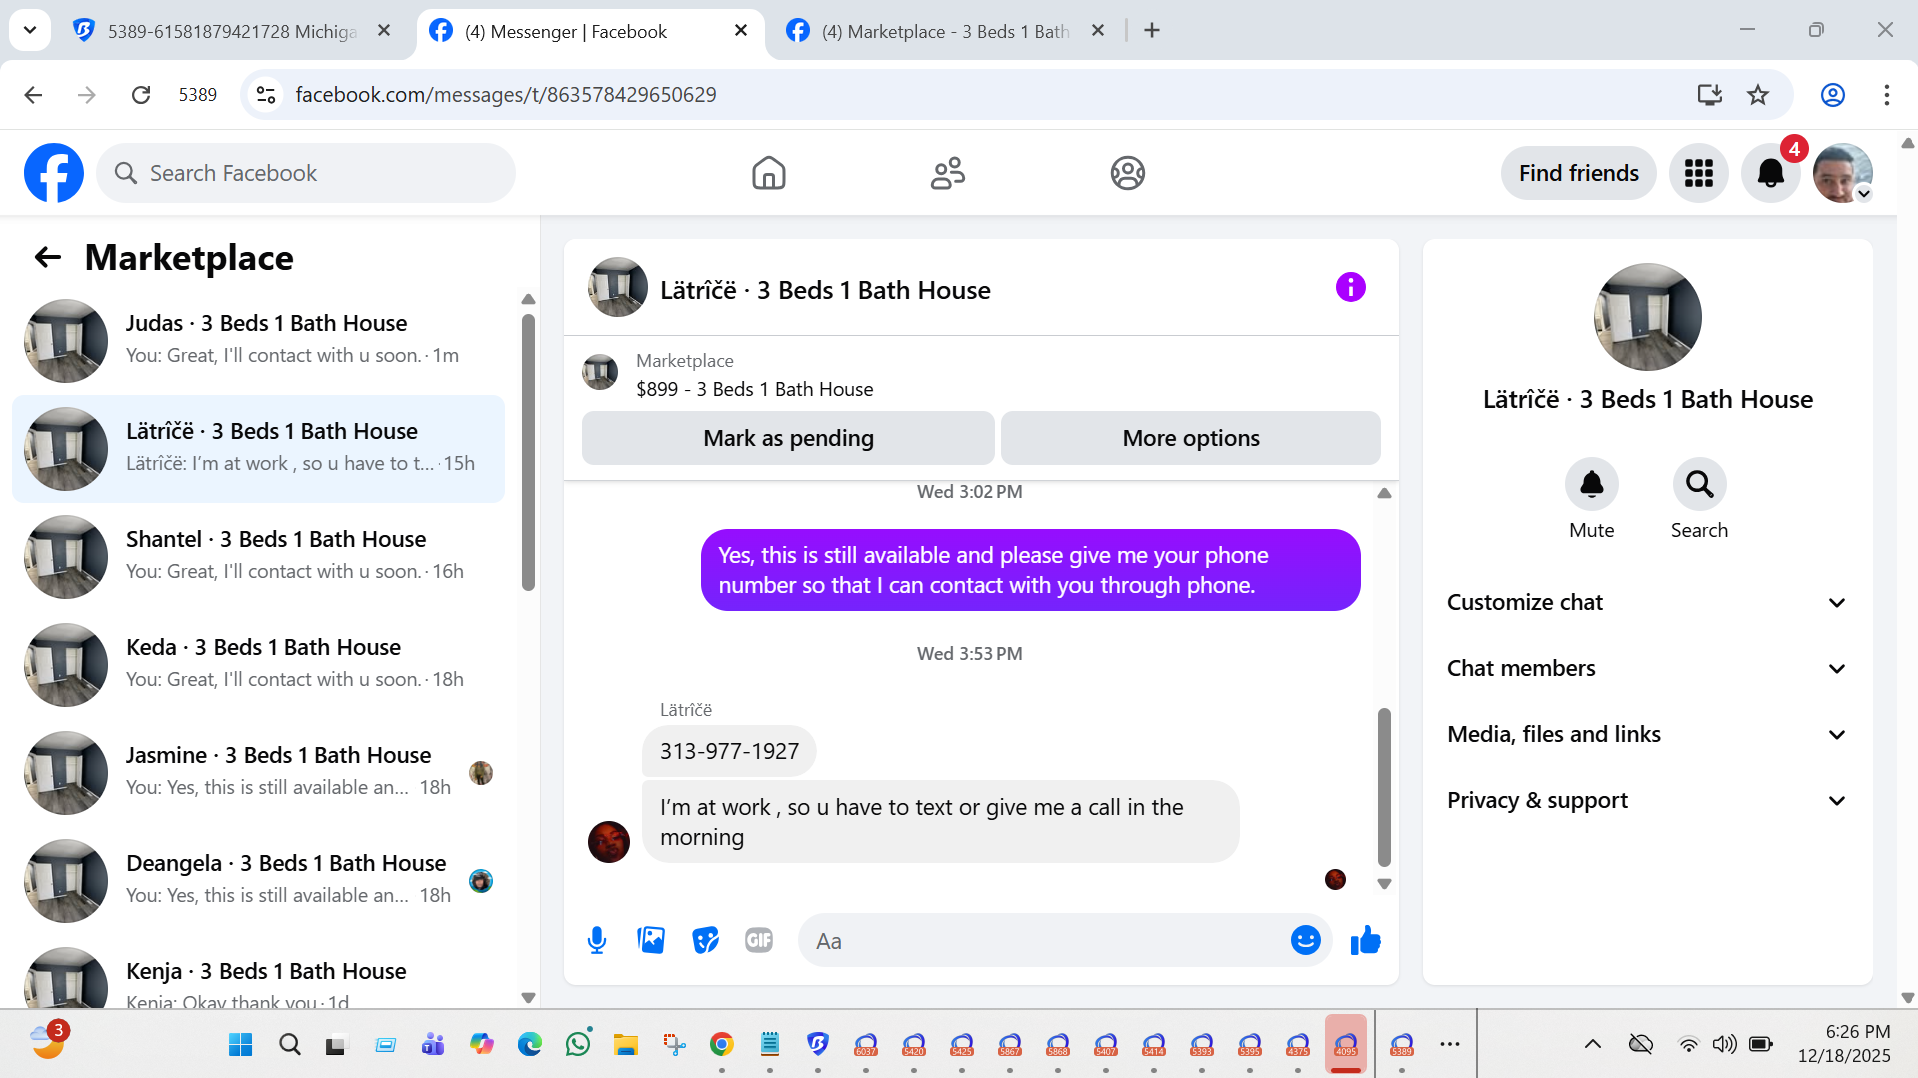Viewport: 1918px width, 1078px height.
Task: Go to the Facebook Home feed icon
Action: tap(768, 173)
